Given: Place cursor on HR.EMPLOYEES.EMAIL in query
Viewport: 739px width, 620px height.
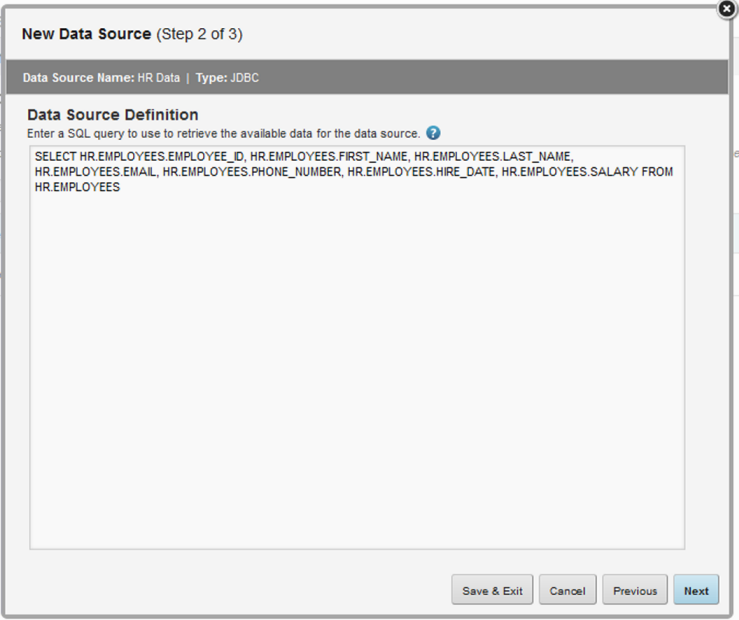Looking at the screenshot, I should 95,172.
